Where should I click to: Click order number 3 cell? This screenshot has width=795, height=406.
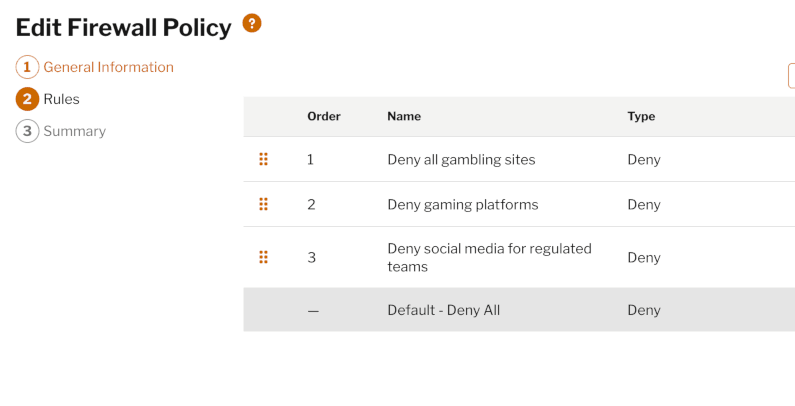(311, 257)
